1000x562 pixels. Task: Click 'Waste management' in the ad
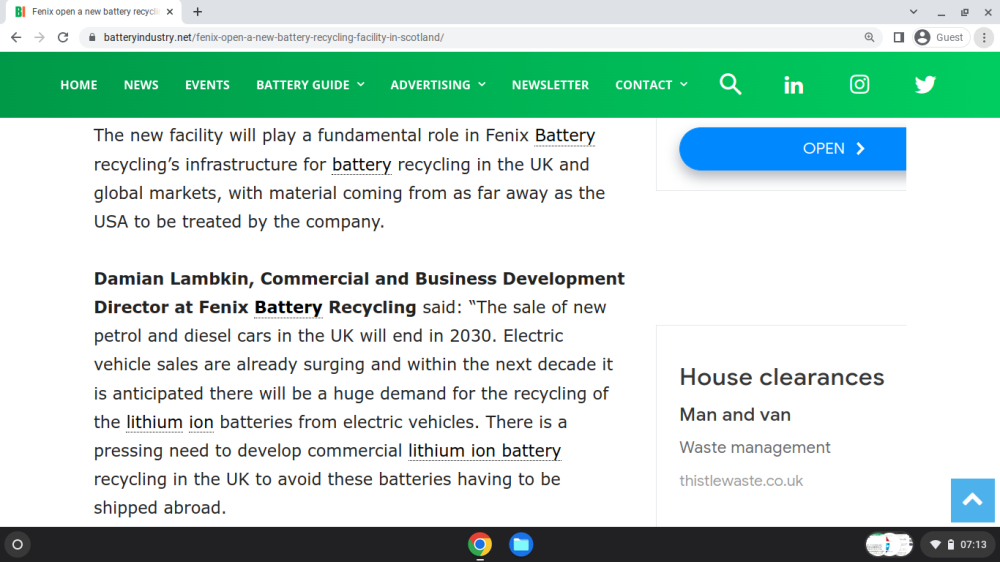coord(754,447)
